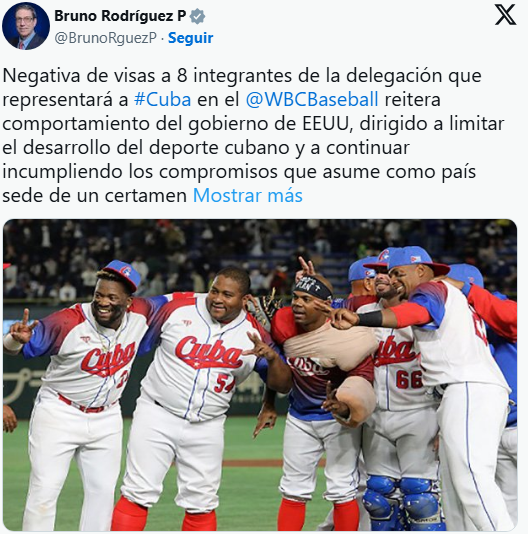Follow the account via Seguir

pos(190,38)
